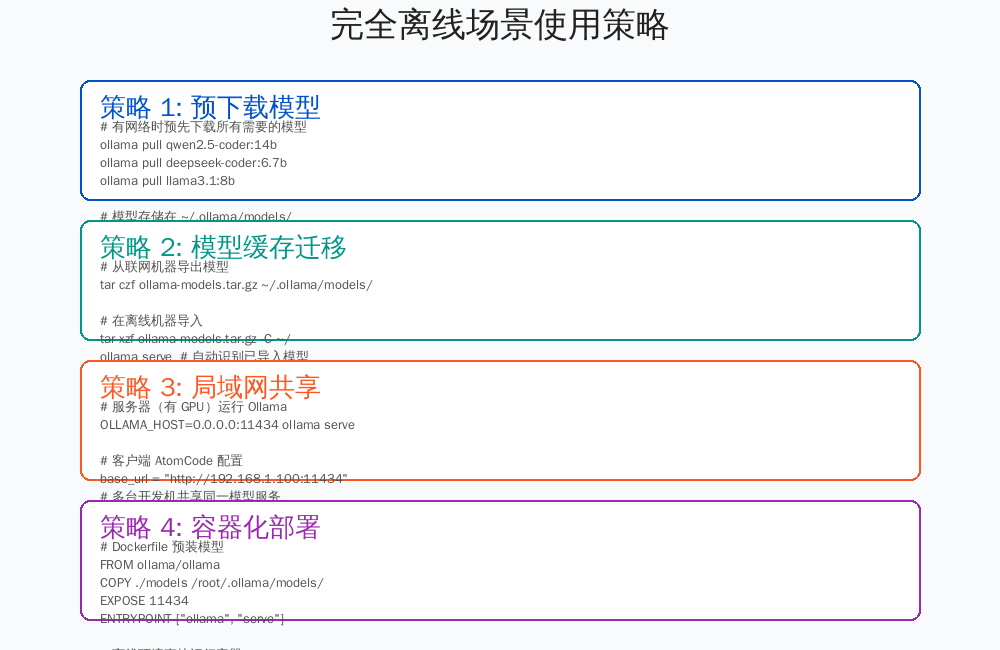Screen dimensions: 1000x650
Task: Click comment 在离线机器导入
Action: [151, 320]
